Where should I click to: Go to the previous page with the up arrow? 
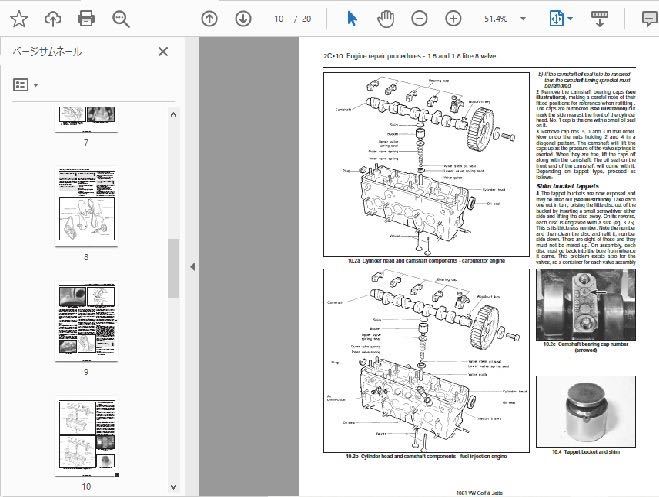209,19
